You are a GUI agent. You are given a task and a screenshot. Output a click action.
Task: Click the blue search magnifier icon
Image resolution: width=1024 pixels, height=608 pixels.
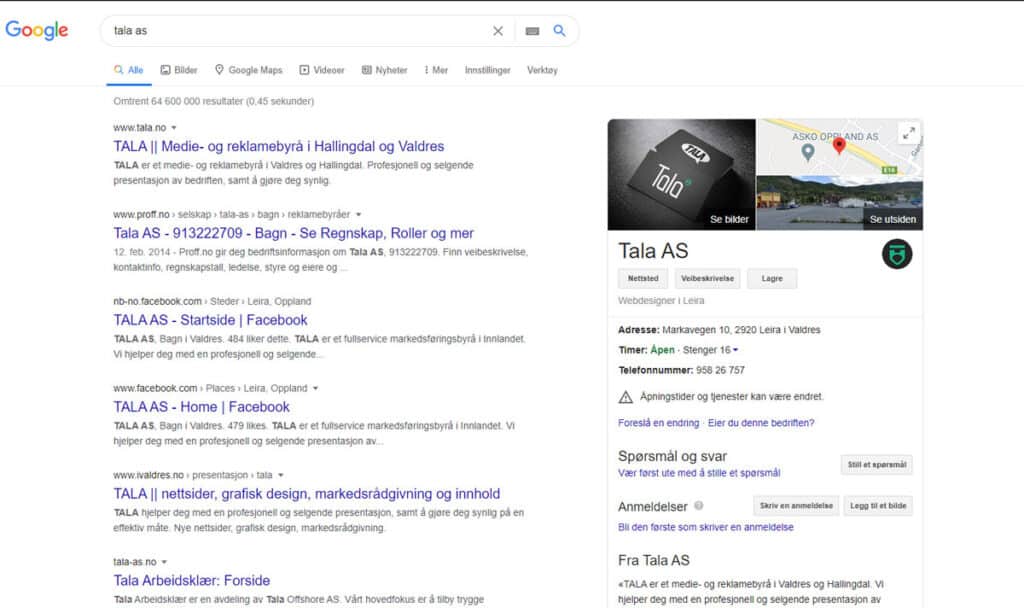pos(559,31)
